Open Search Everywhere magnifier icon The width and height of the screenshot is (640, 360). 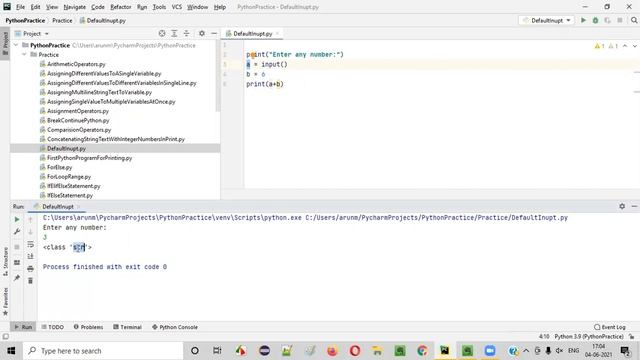(x=634, y=20)
